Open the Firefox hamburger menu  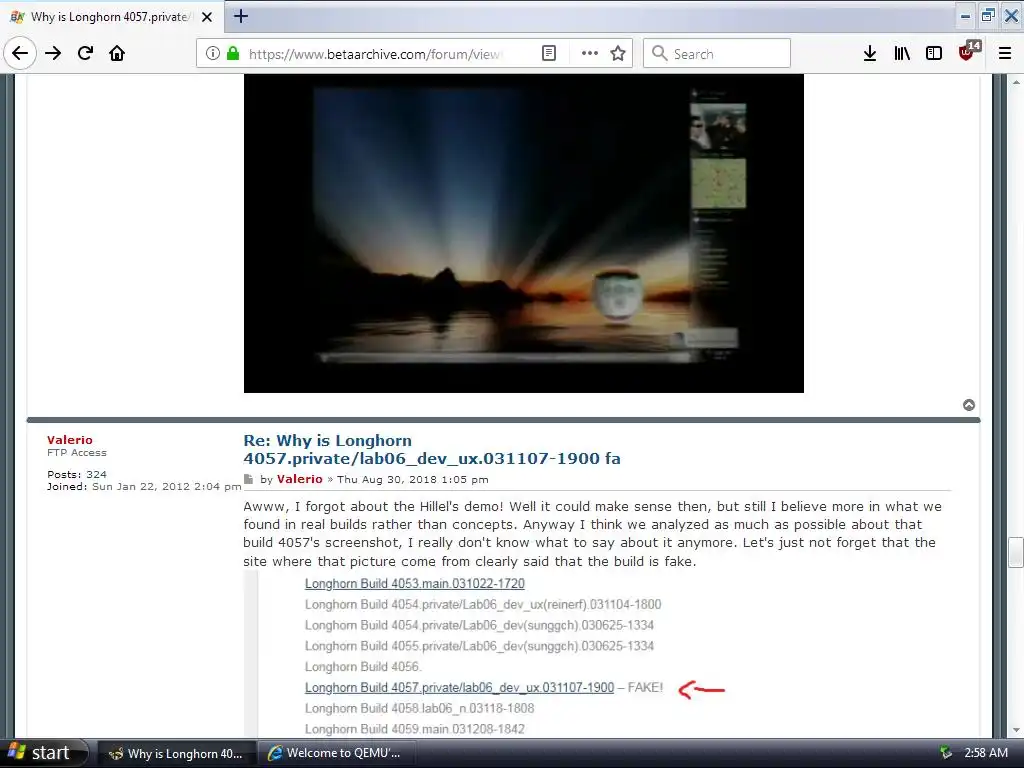1005,54
